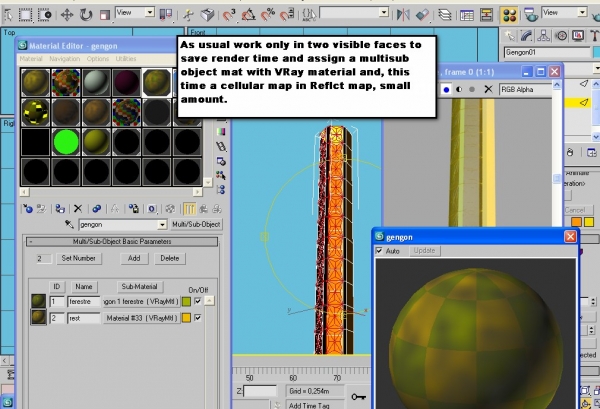The width and height of the screenshot is (600, 409).
Task: Toggle the 3D Snaps magnet icon
Action: 229,15
